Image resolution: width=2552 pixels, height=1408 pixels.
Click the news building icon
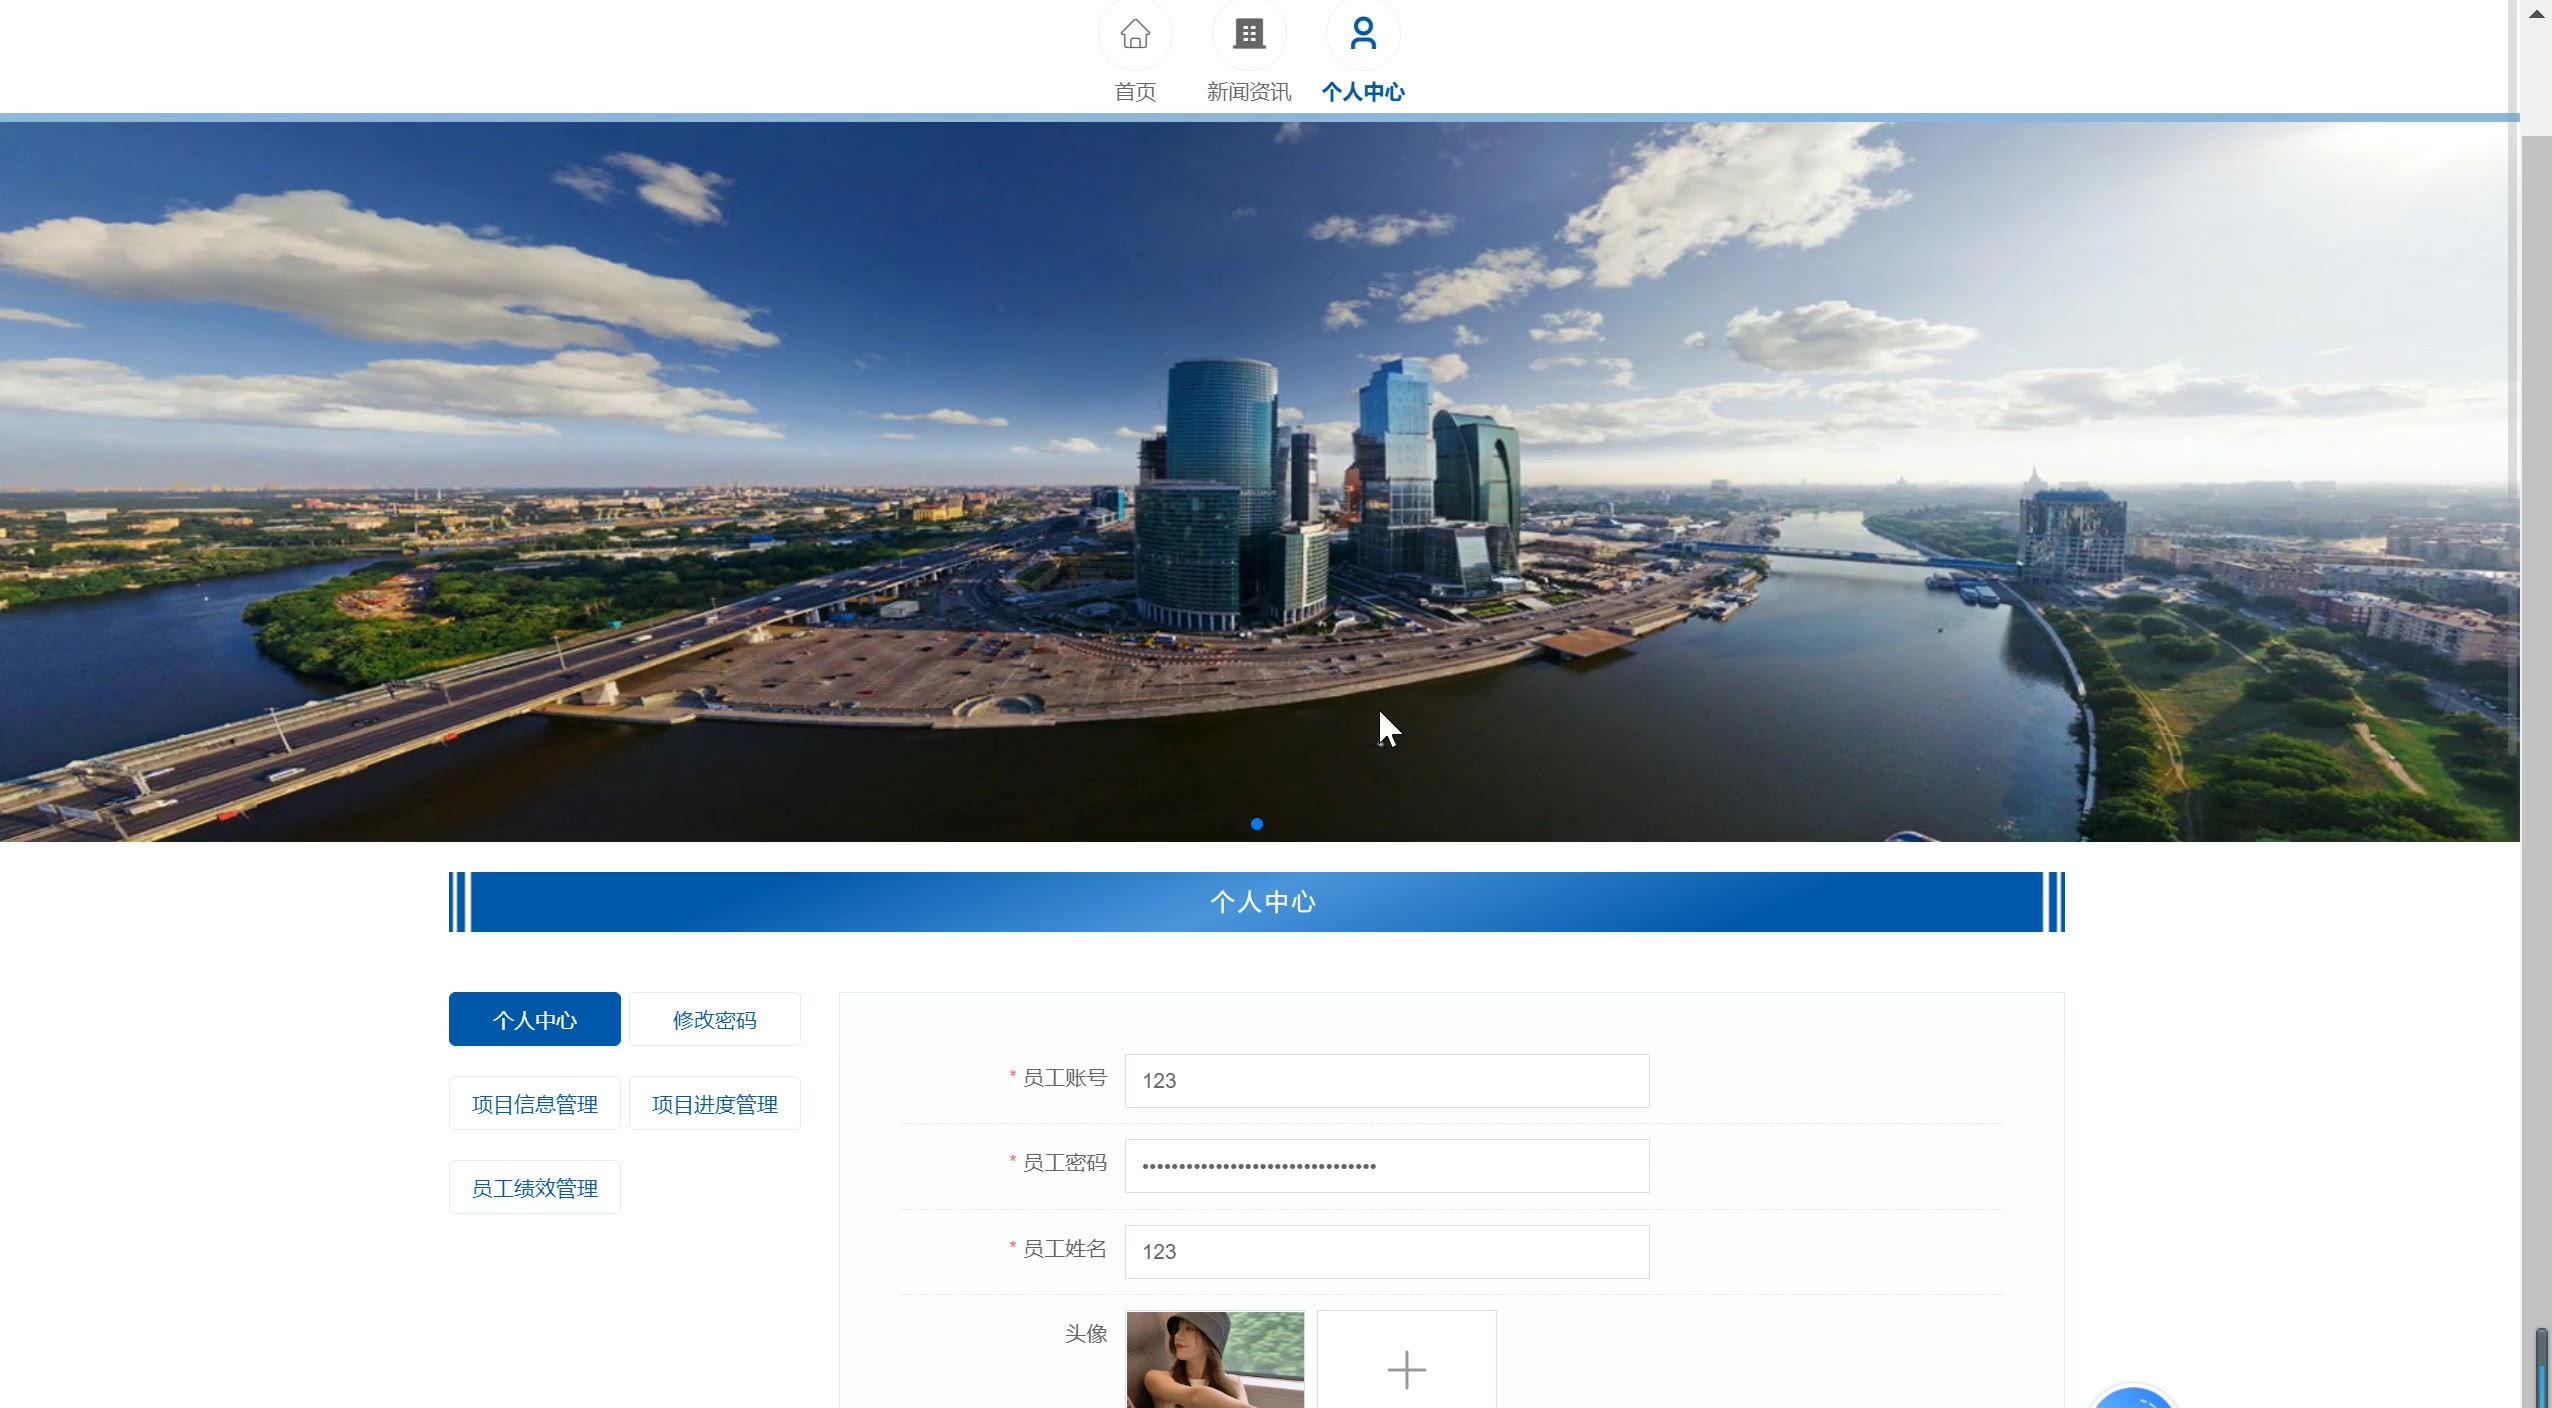pyautogui.click(x=1249, y=34)
